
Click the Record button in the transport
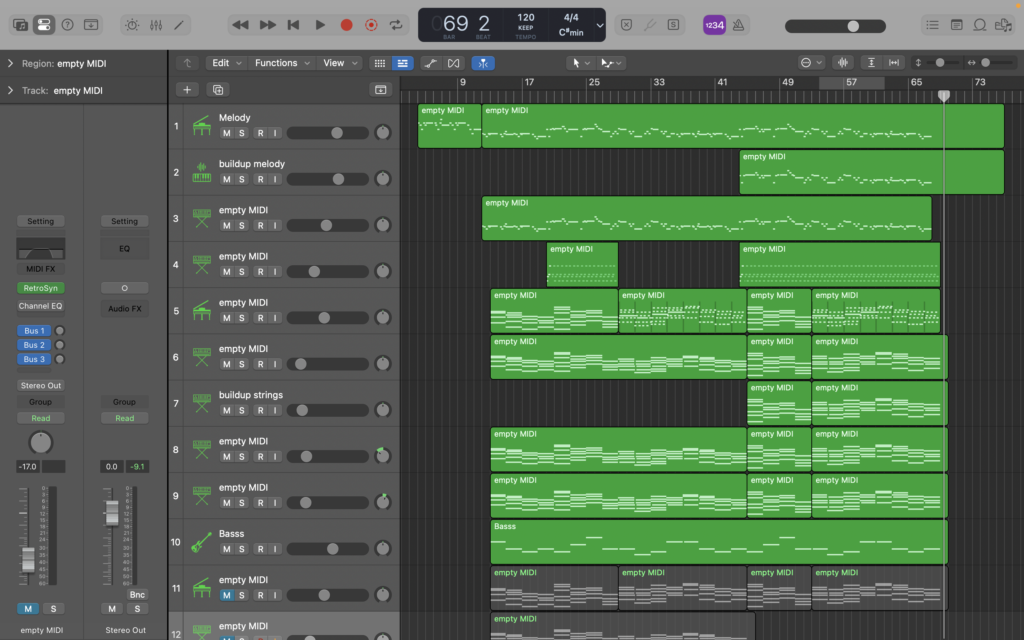tap(346, 25)
